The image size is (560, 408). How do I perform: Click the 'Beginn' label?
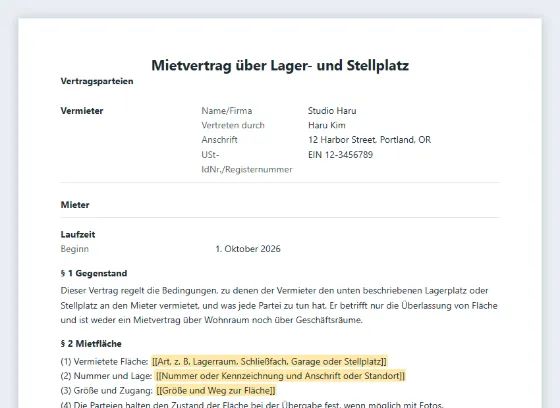click(x=75, y=249)
